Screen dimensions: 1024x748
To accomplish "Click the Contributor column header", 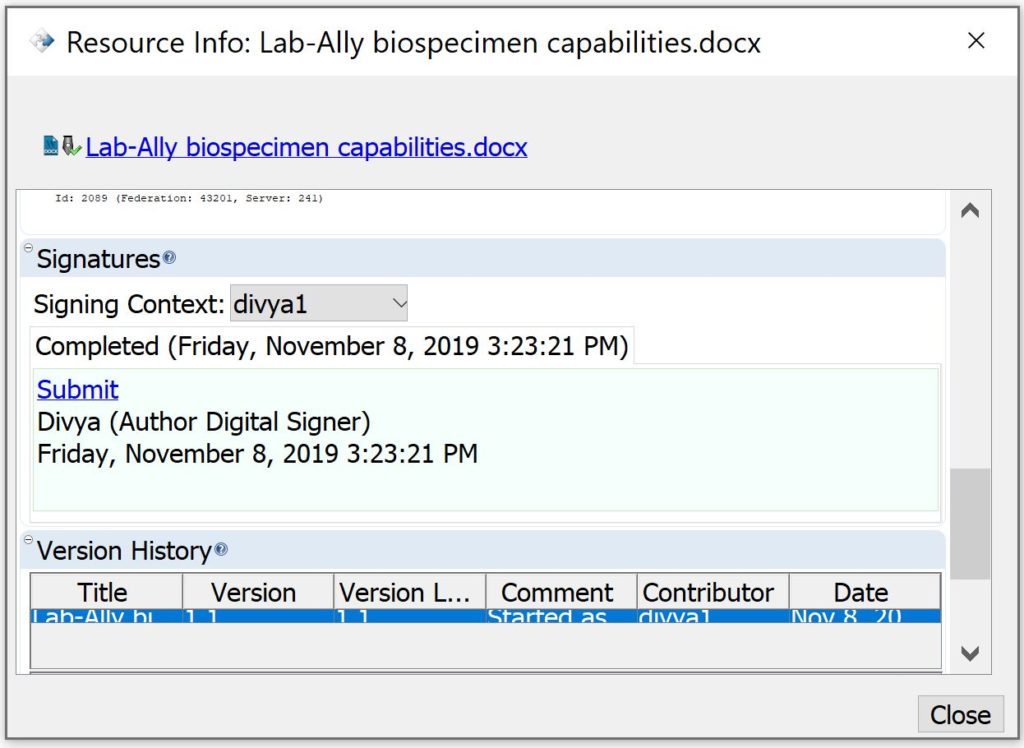I will pyautogui.click(x=708, y=592).
